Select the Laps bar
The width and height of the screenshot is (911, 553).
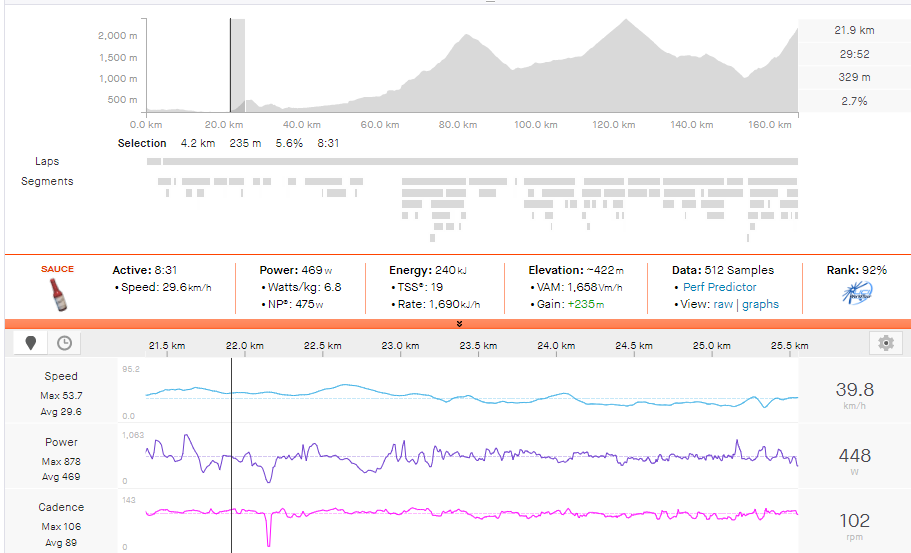click(x=472, y=161)
